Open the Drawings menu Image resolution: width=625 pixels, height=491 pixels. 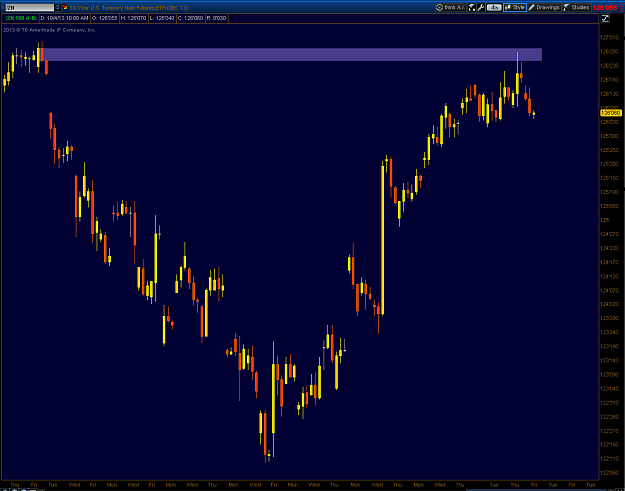[544, 8]
